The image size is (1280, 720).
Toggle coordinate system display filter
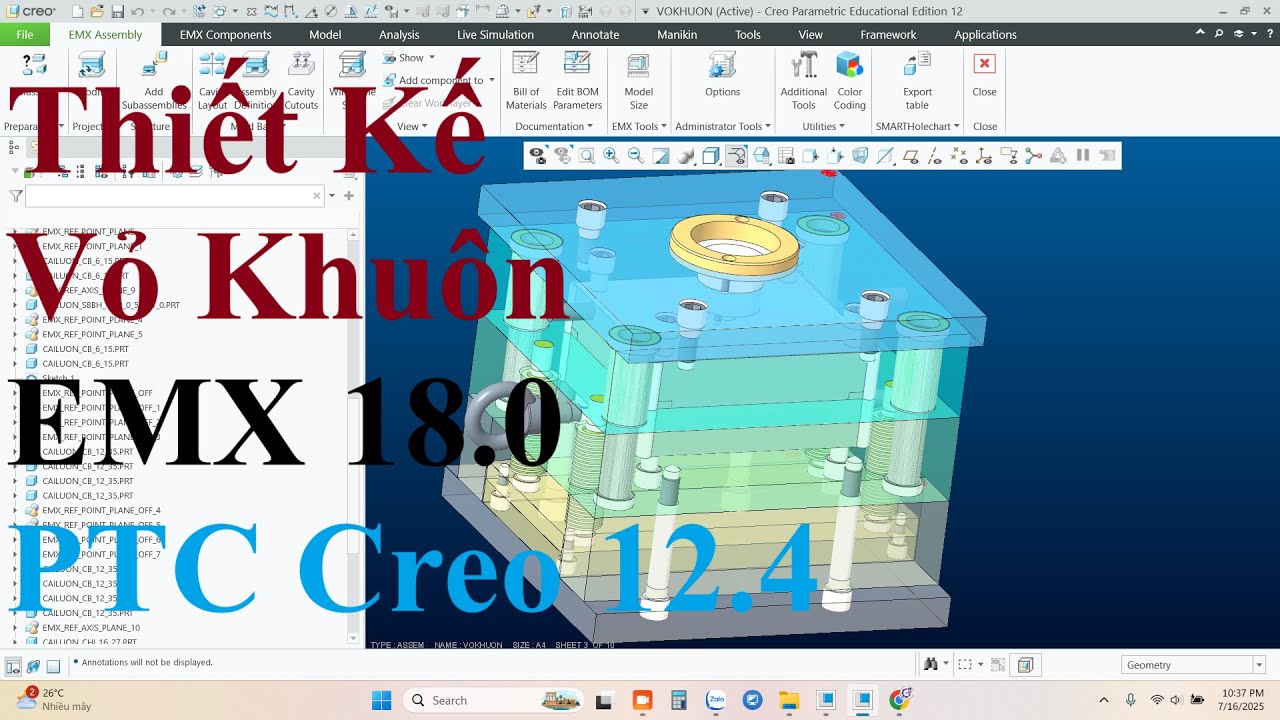983,156
